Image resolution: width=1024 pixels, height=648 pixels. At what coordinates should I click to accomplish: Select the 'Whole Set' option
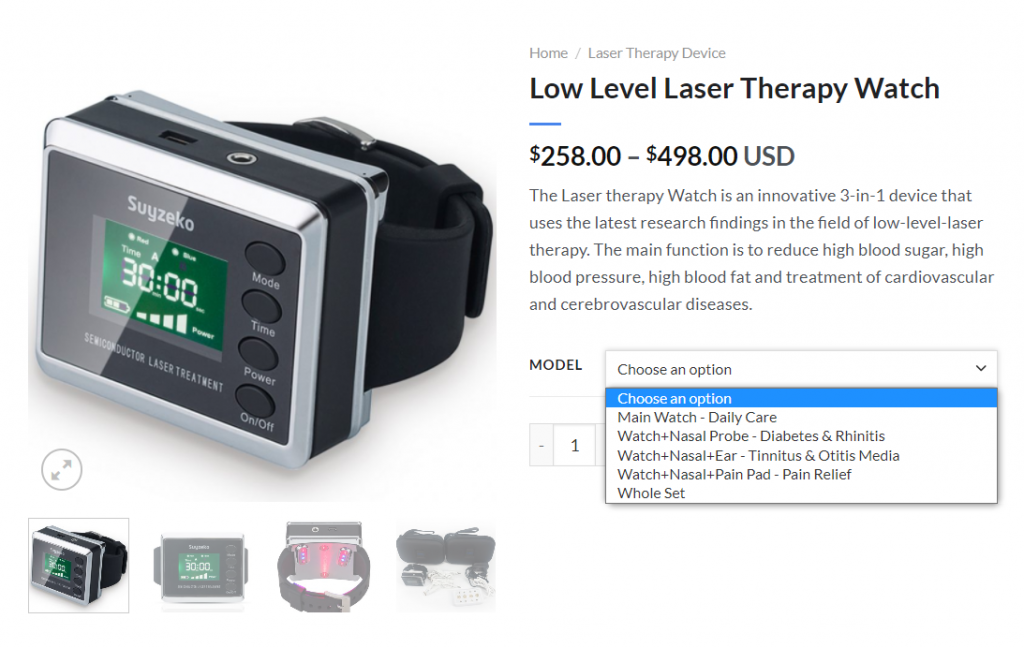coord(801,493)
